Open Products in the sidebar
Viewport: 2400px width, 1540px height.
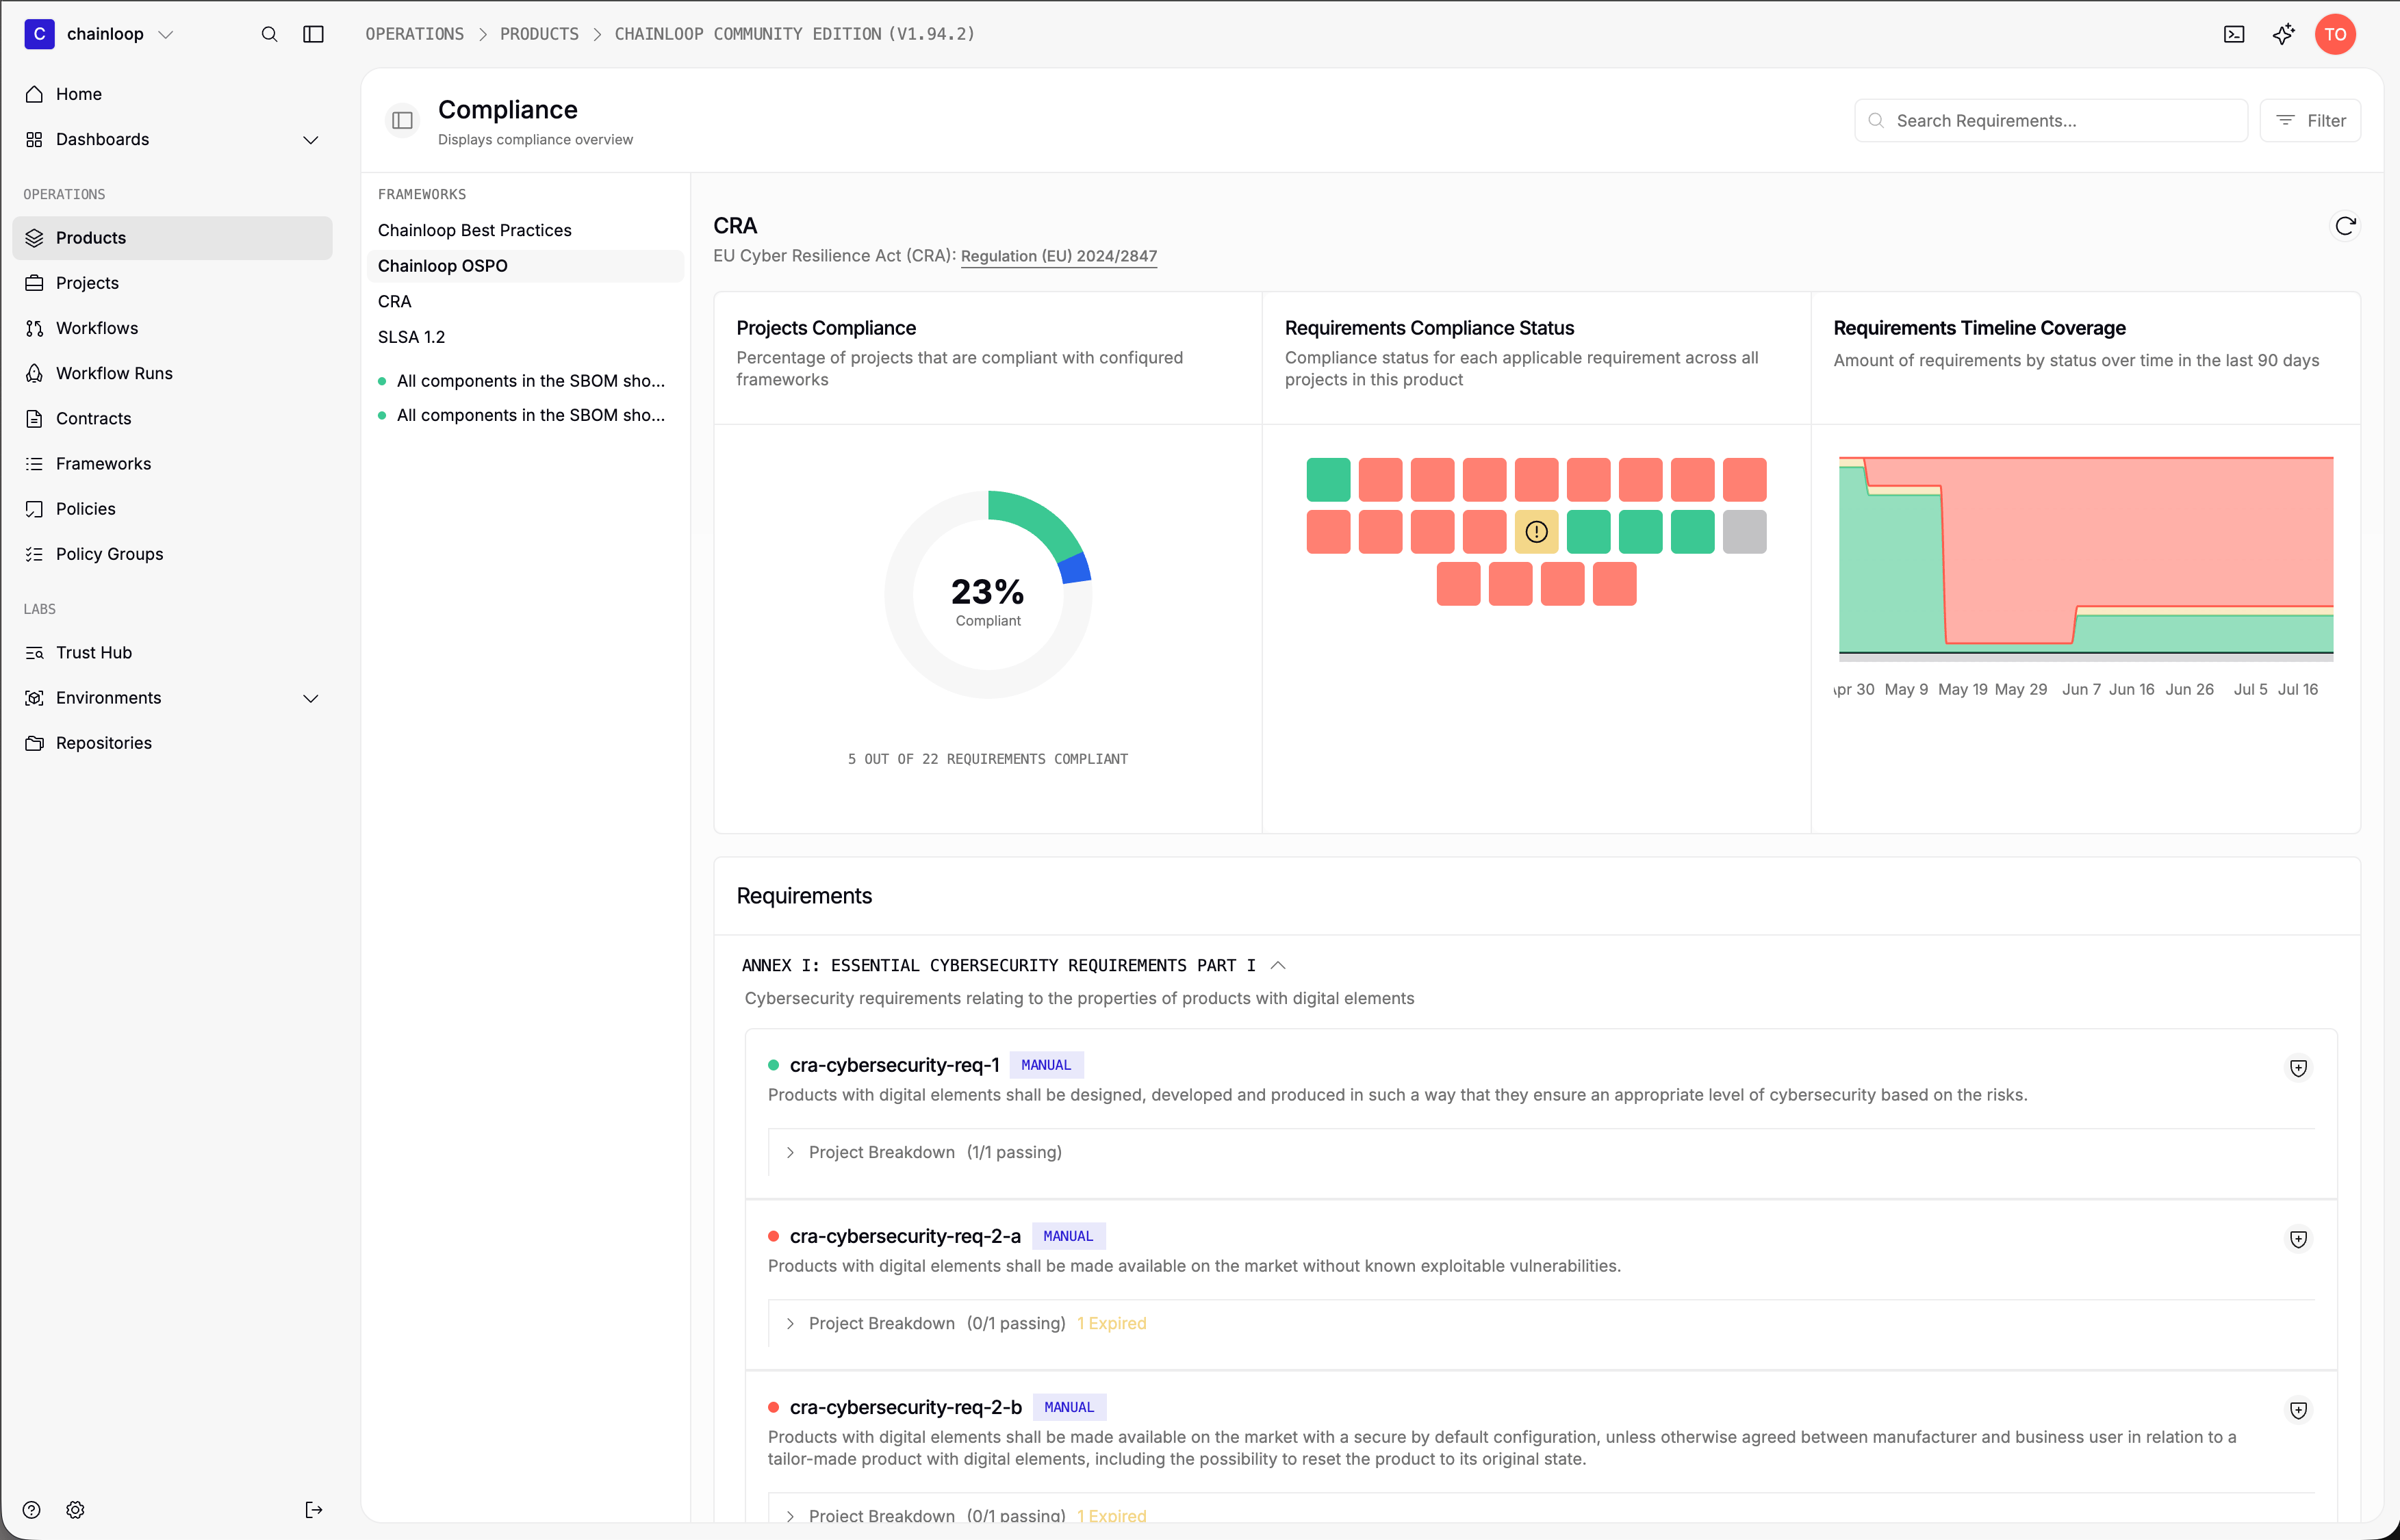(x=172, y=238)
